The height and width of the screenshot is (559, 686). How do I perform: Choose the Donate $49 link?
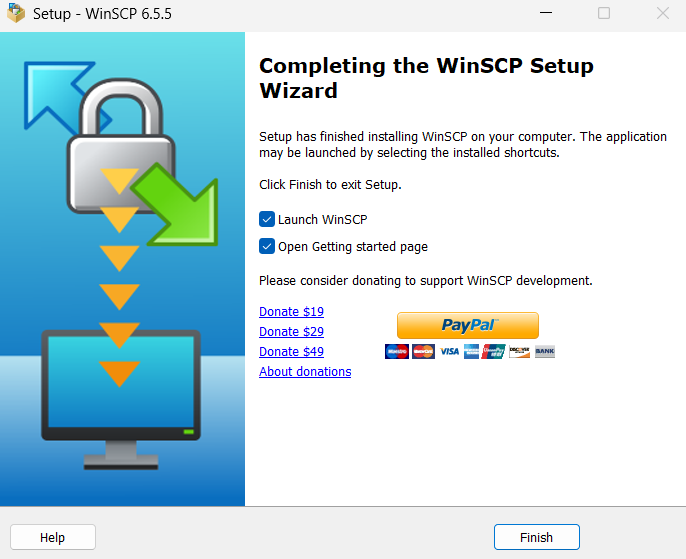291,352
